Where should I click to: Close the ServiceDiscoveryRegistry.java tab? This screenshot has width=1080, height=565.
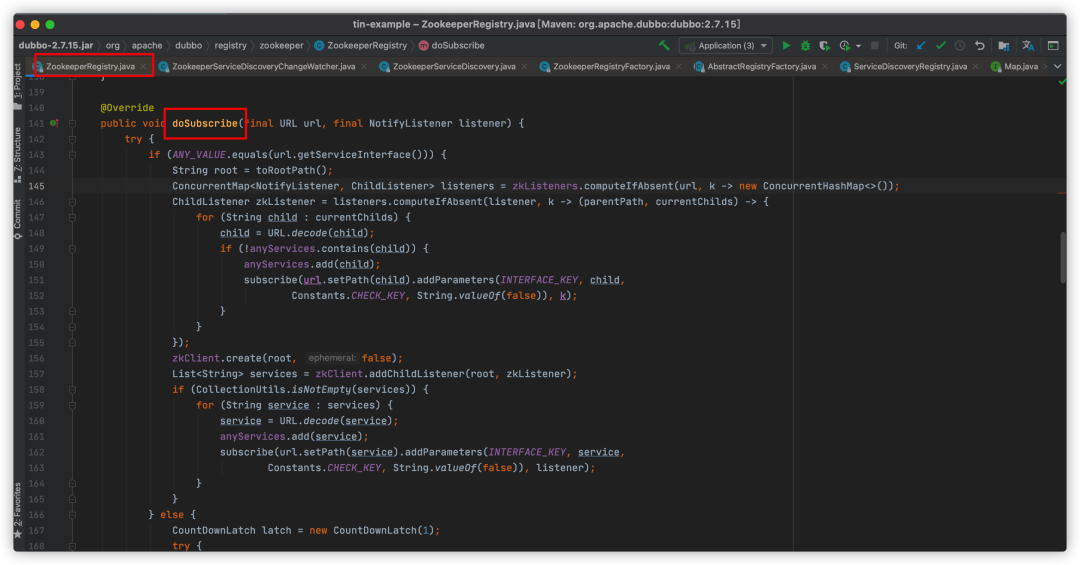975,66
